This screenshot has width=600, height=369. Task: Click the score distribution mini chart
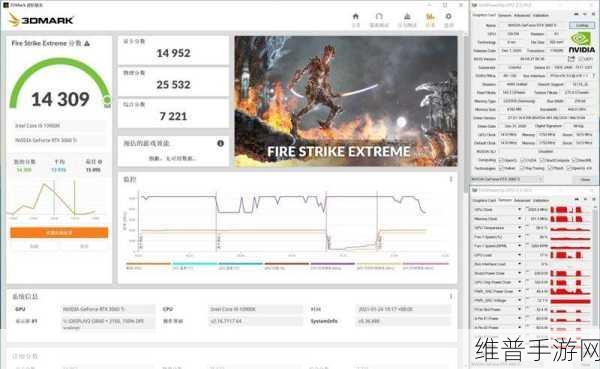(54, 199)
